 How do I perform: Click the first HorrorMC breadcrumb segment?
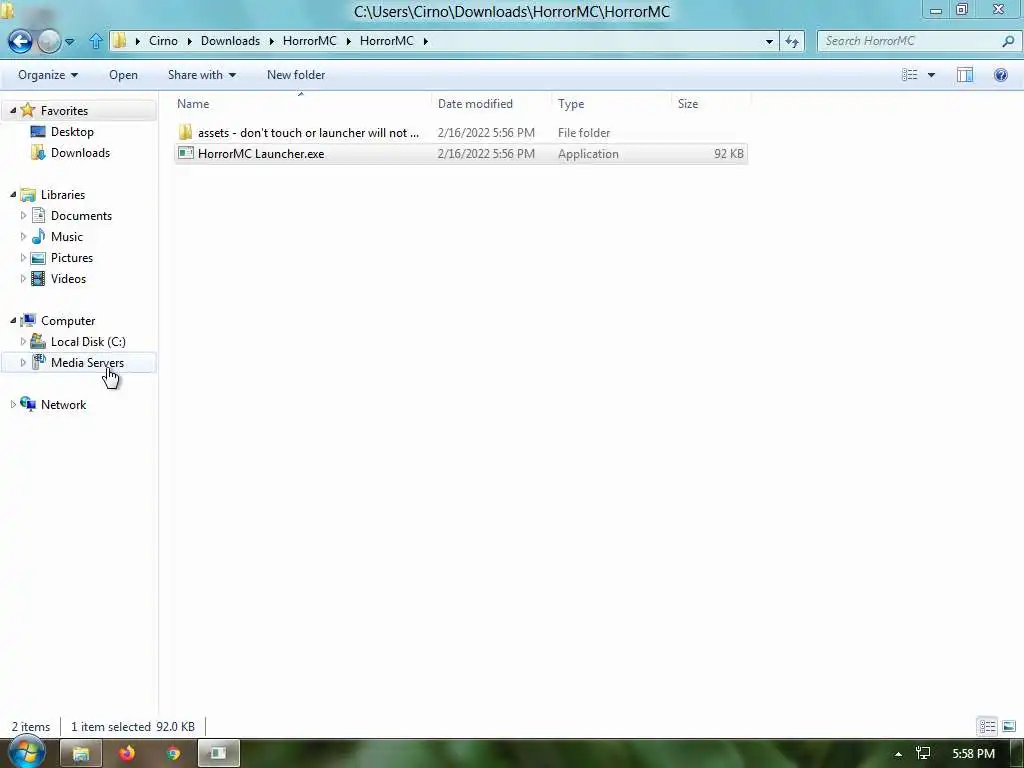click(x=310, y=40)
